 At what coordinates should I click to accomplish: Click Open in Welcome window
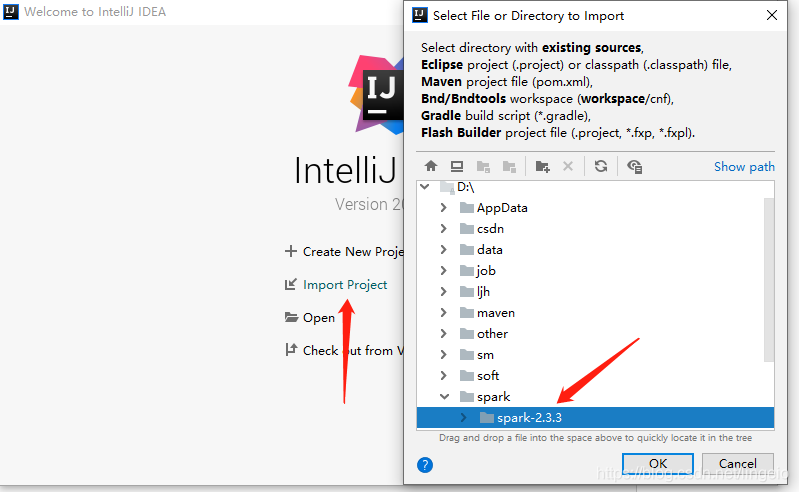click(x=319, y=318)
